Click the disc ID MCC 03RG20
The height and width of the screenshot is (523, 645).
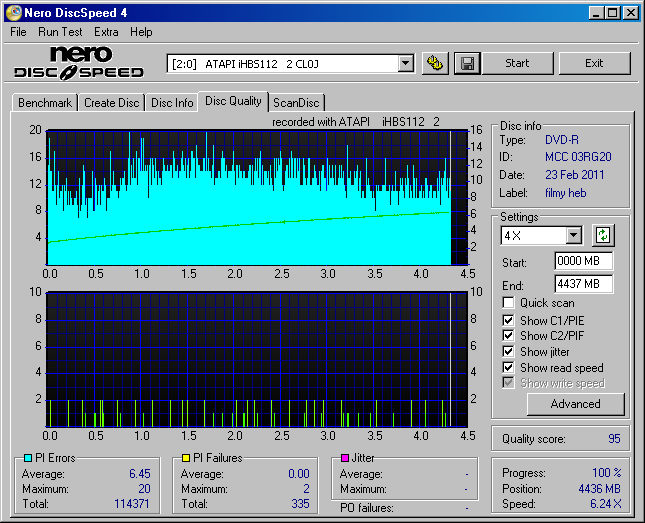pyautogui.click(x=578, y=157)
